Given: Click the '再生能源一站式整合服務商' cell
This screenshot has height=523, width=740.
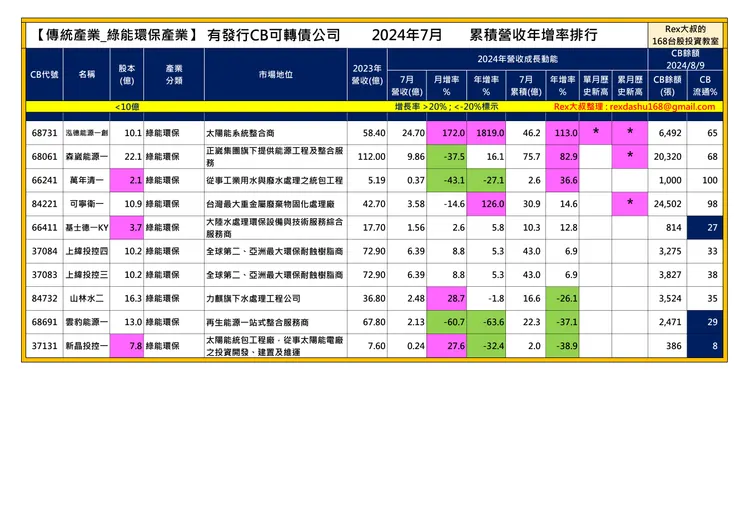Looking at the screenshot, I should pyautogui.click(x=276, y=322).
